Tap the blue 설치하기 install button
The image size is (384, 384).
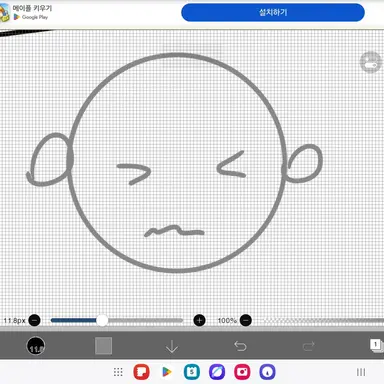tap(273, 13)
